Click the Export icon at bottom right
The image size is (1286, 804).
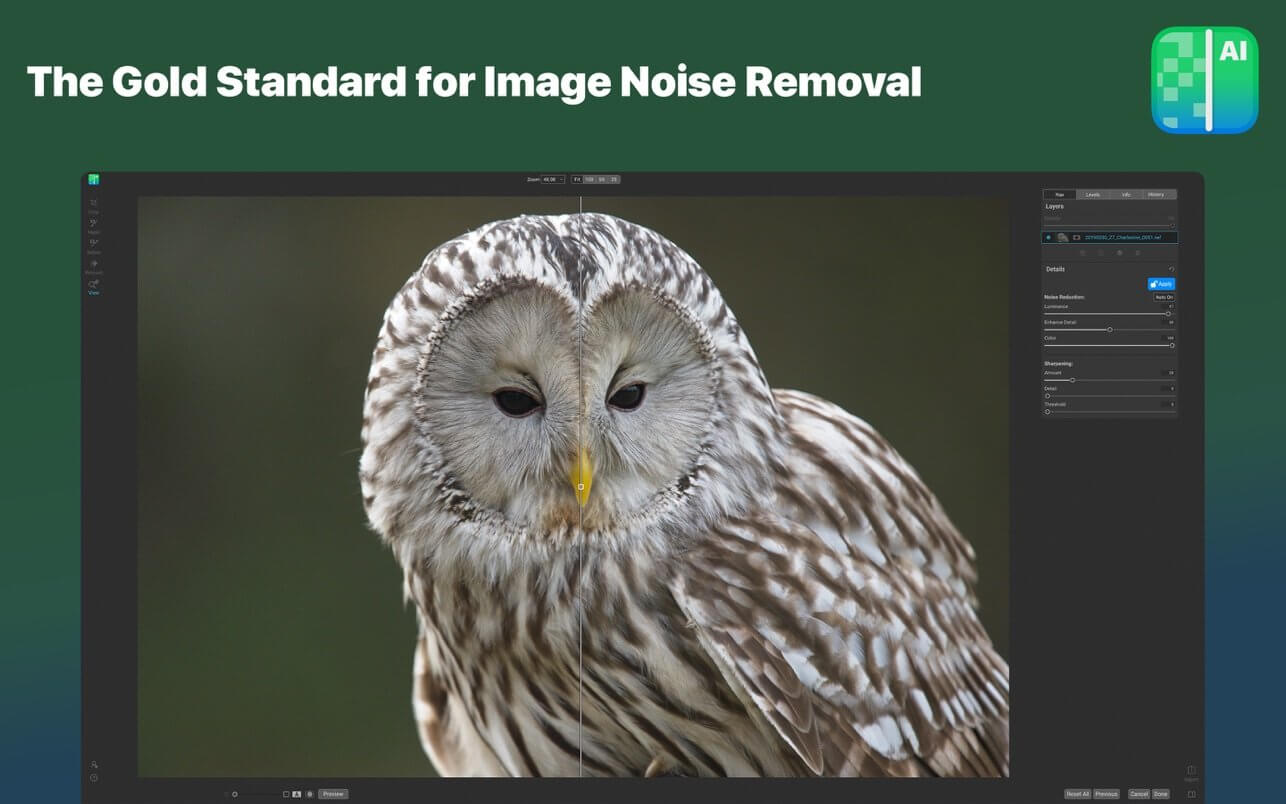1191,771
